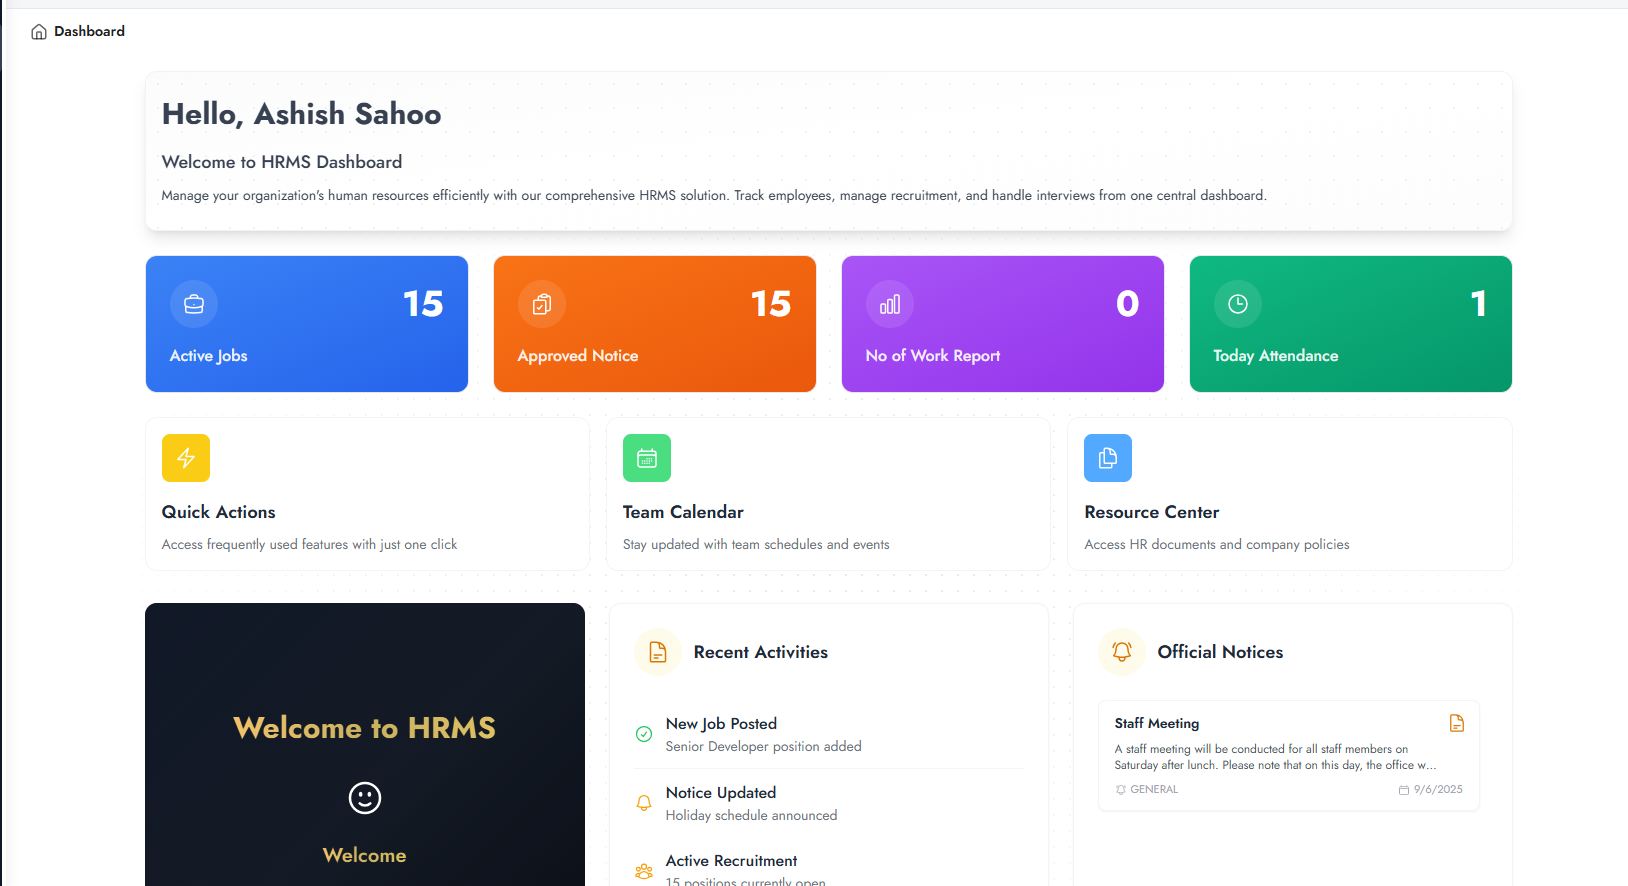Click the clock icon on Today Attendance card

(1238, 304)
